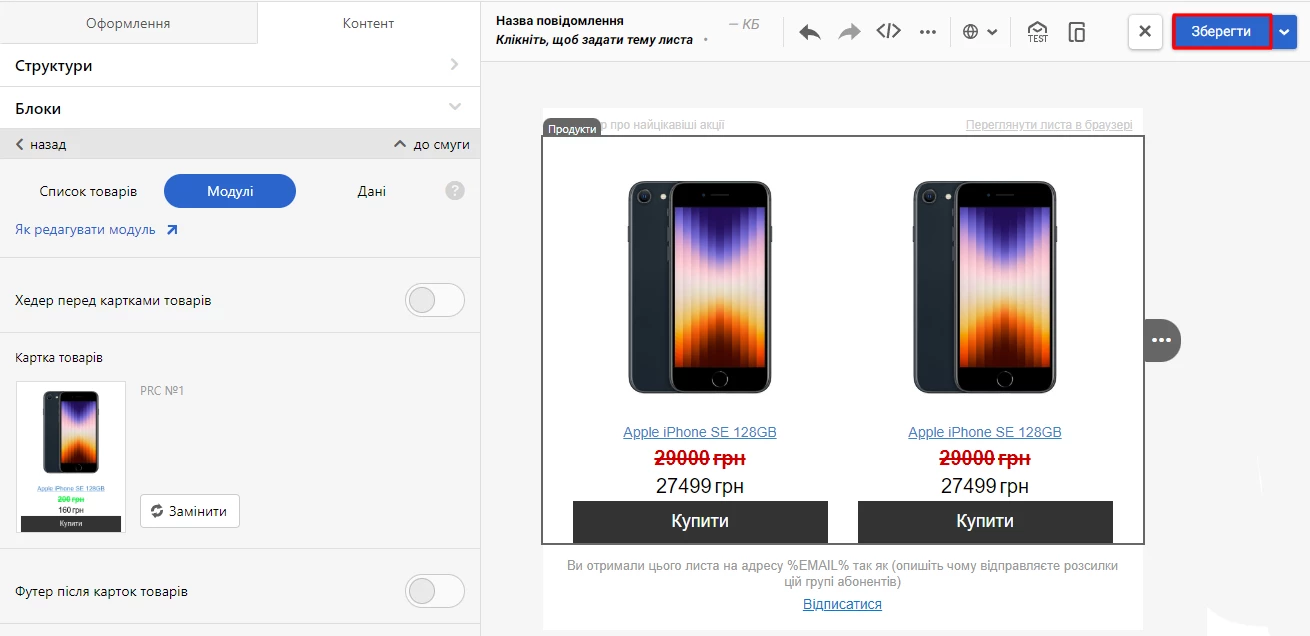Click right crossed-out price 29000 грн

click(x=985, y=458)
